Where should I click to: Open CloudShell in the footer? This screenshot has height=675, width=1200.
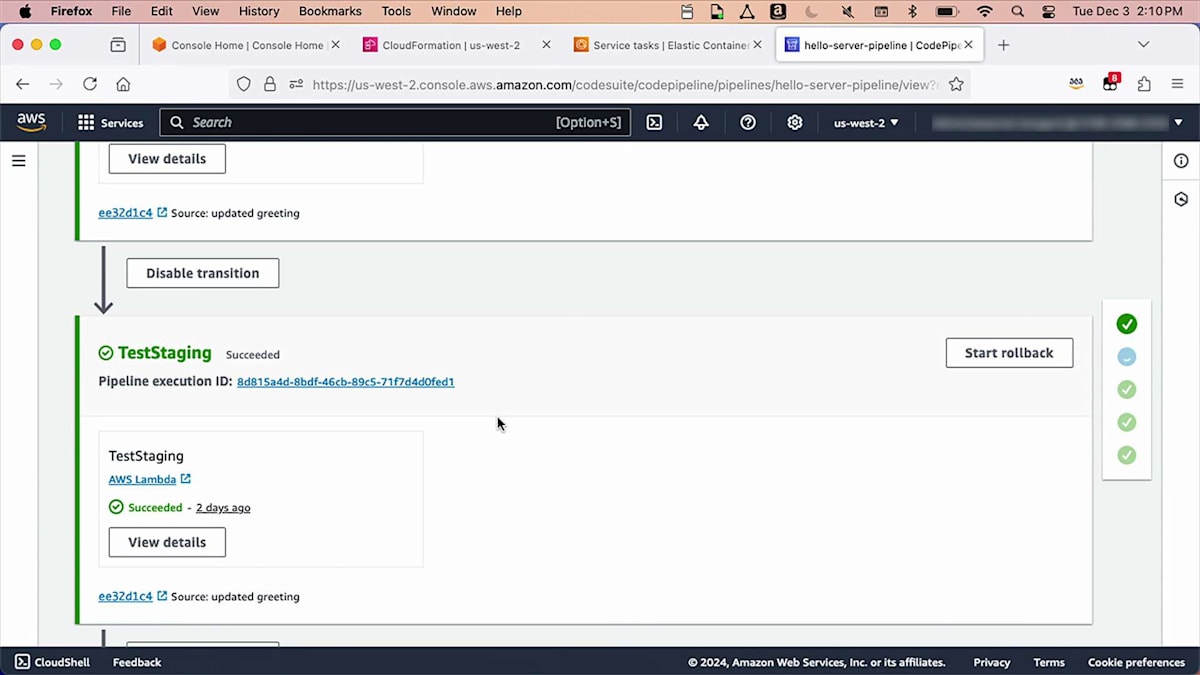(x=52, y=662)
